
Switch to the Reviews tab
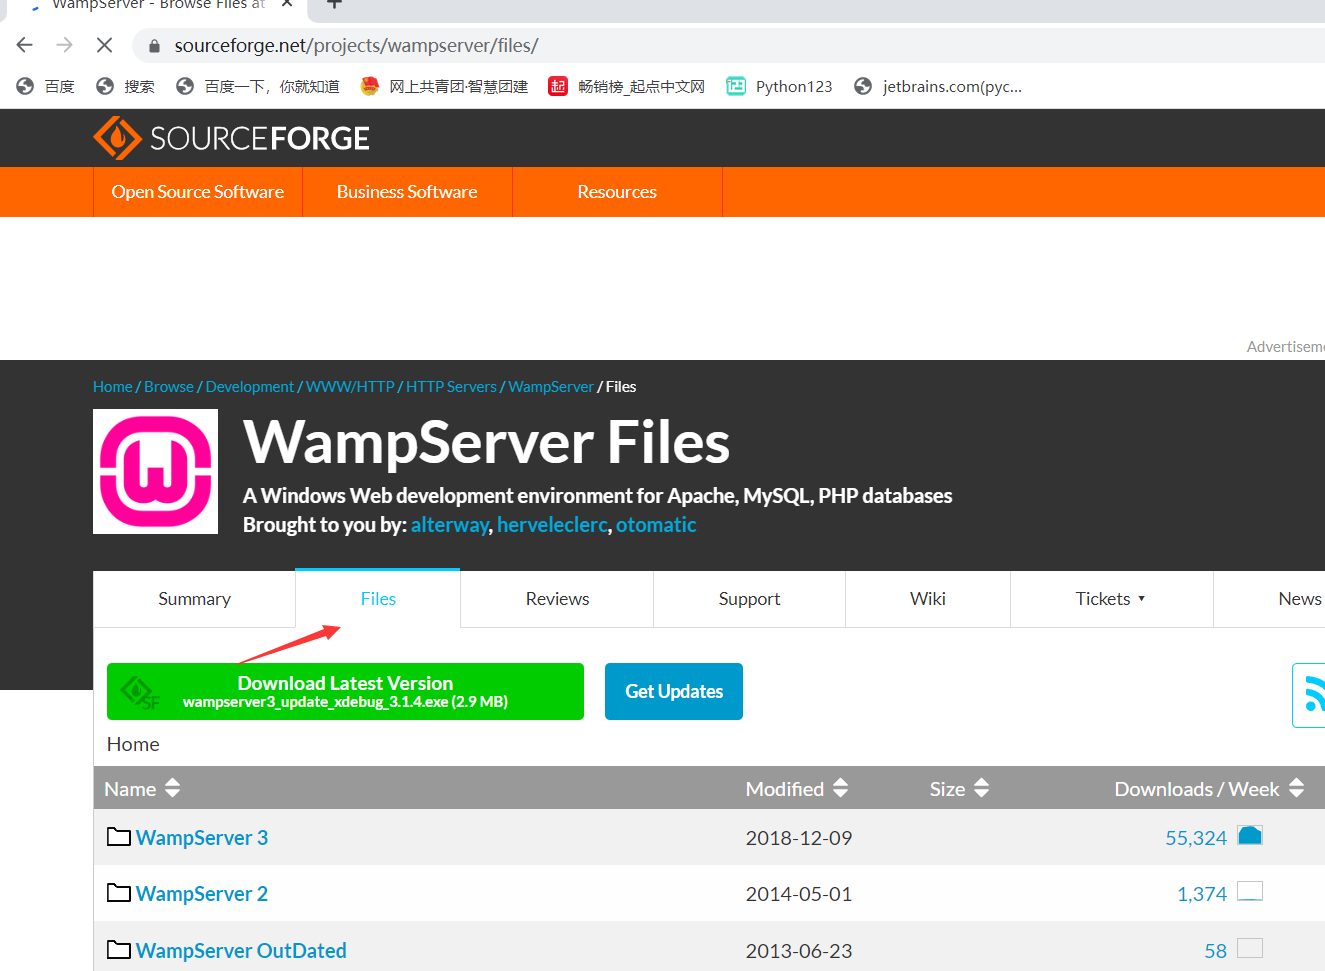557,599
